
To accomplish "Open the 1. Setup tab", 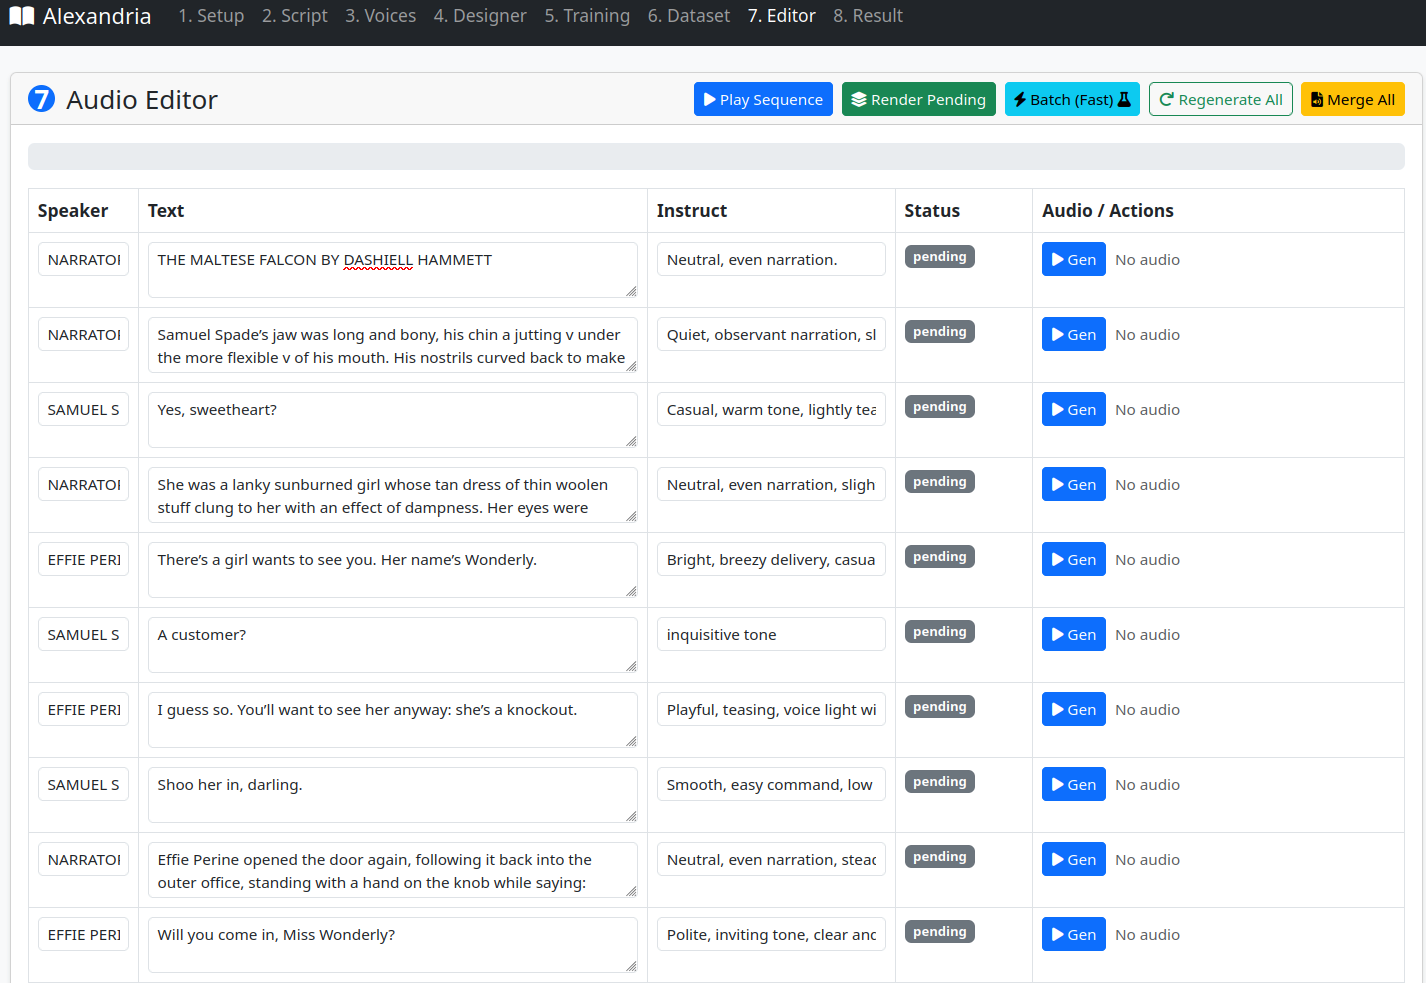I will [211, 16].
